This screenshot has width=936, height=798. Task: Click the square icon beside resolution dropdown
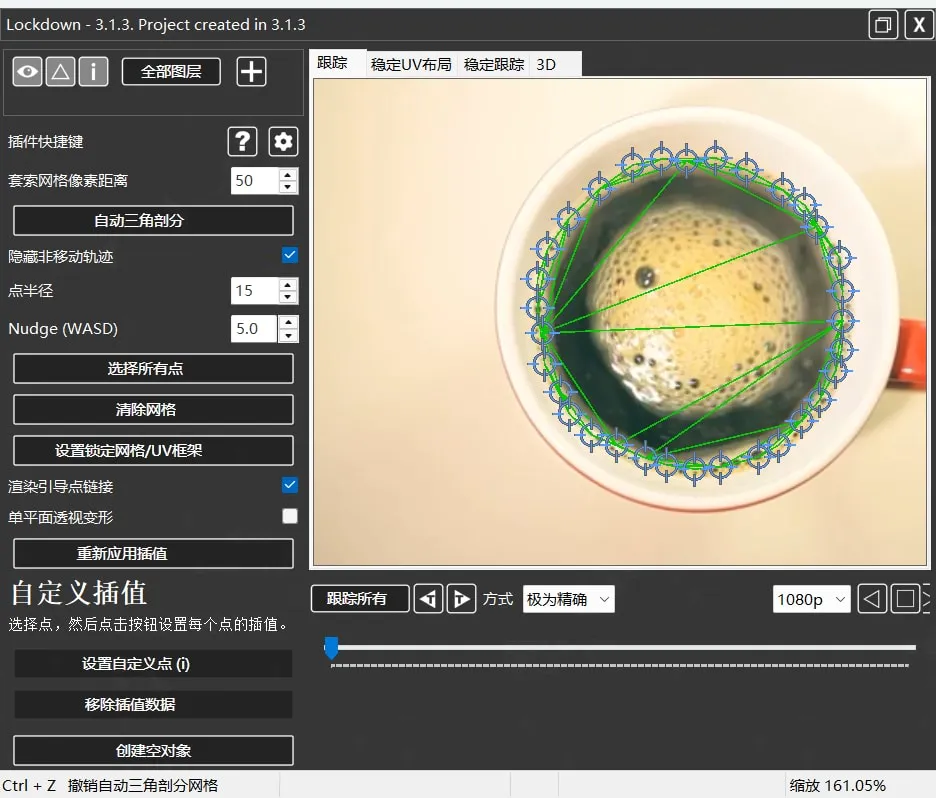904,599
